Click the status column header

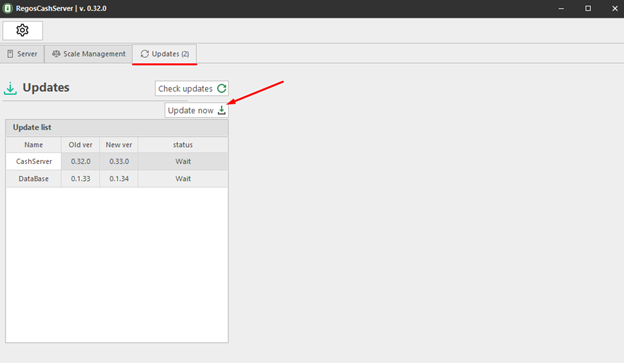click(183, 145)
